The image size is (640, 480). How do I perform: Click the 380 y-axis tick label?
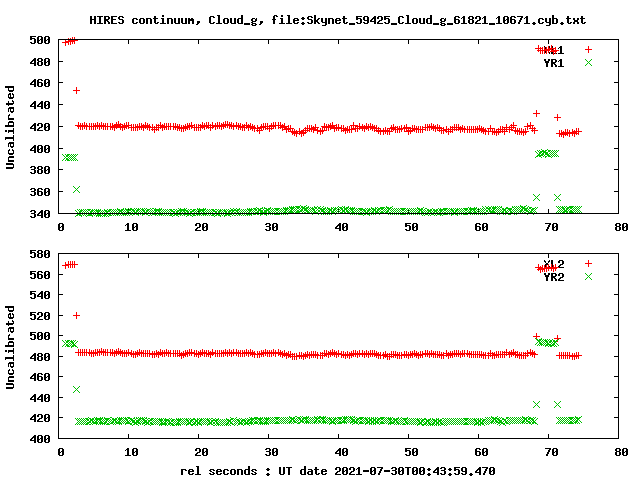click(x=40, y=170)
